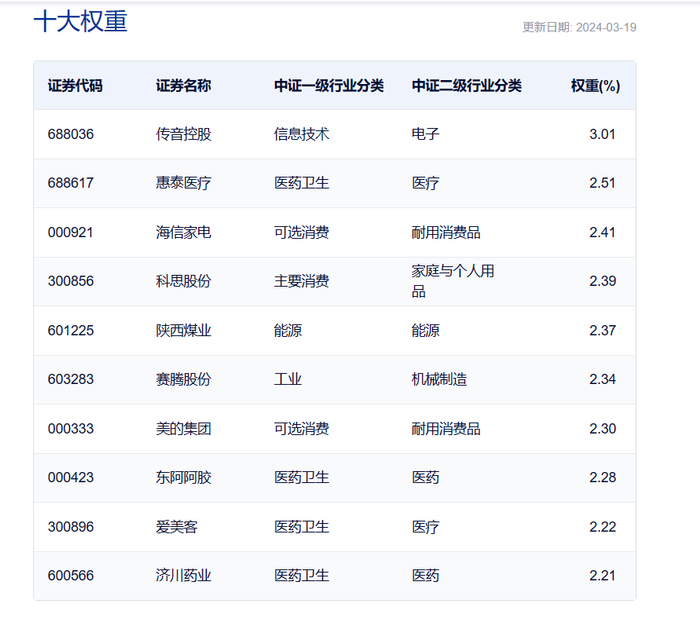Click the 证券代码 column header

75,86
